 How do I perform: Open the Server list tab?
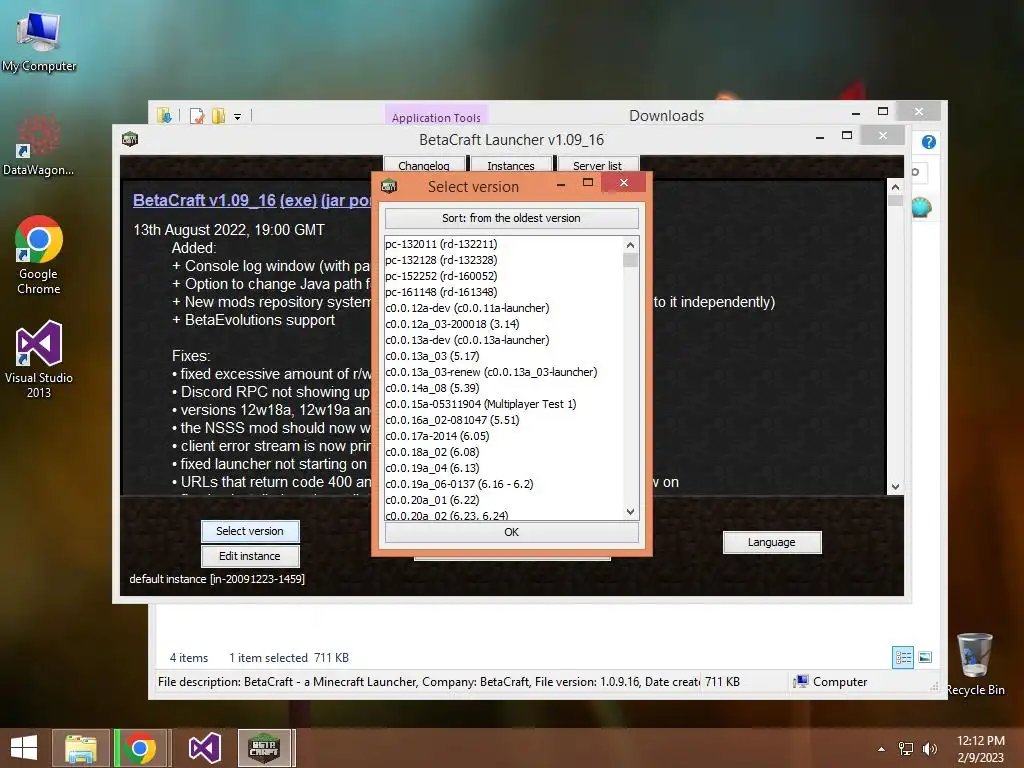[x=598, y=165]
